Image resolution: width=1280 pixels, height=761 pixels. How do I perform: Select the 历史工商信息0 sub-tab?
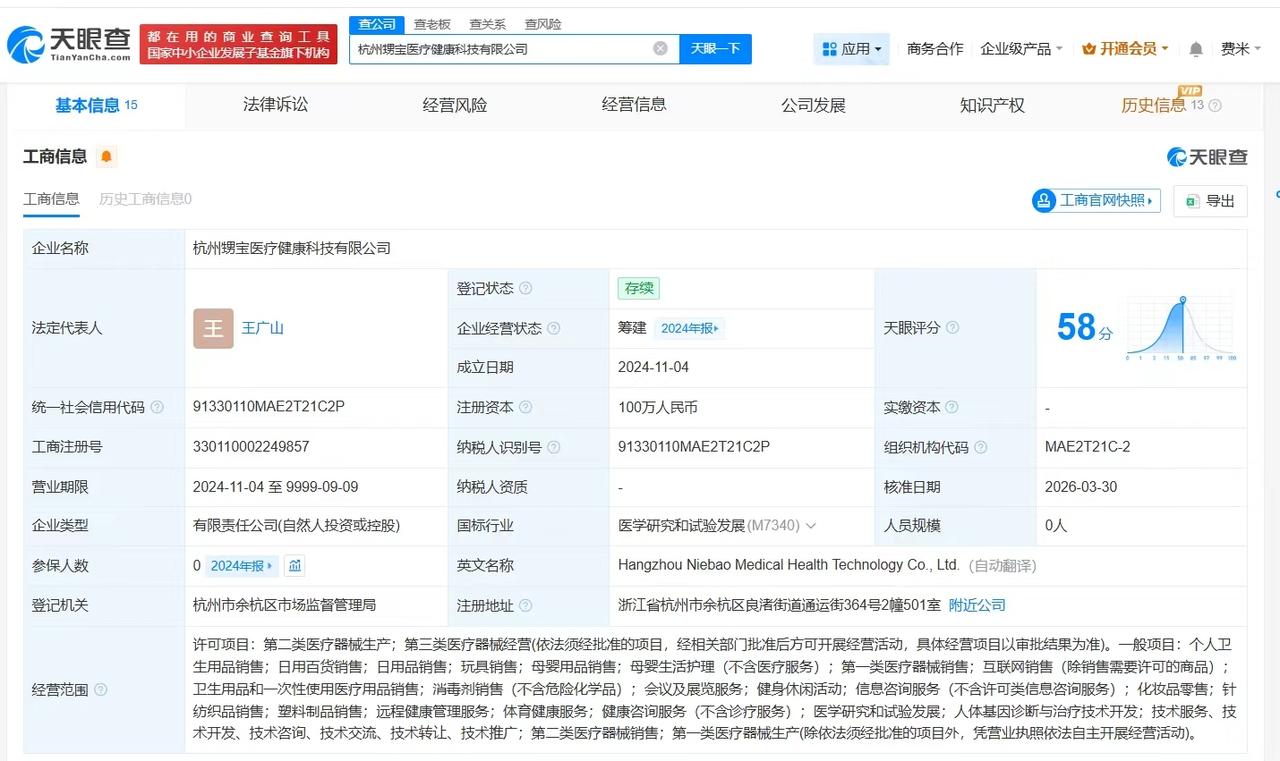pyautogui.click(x=145, y=199)
